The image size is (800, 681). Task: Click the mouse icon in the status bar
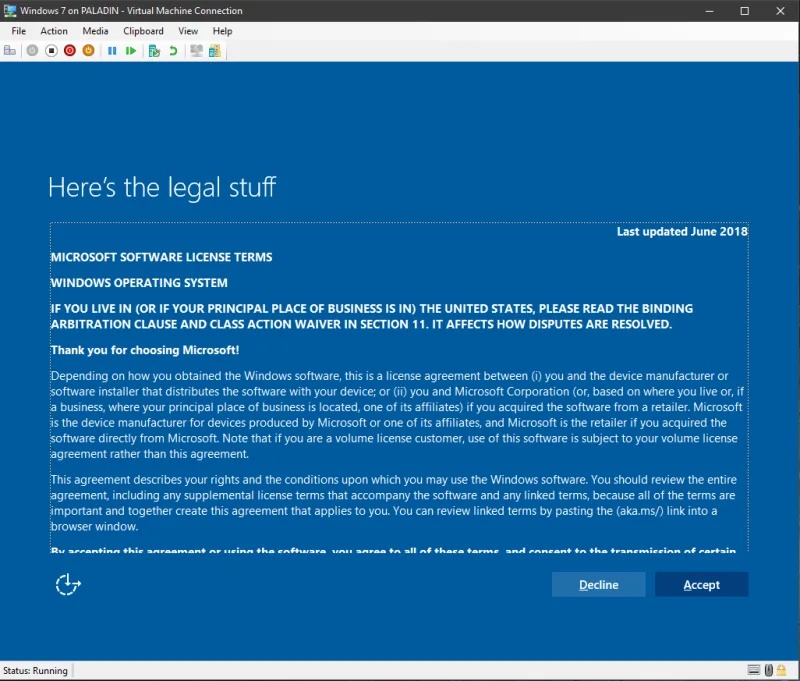click(x=768, y=670)
